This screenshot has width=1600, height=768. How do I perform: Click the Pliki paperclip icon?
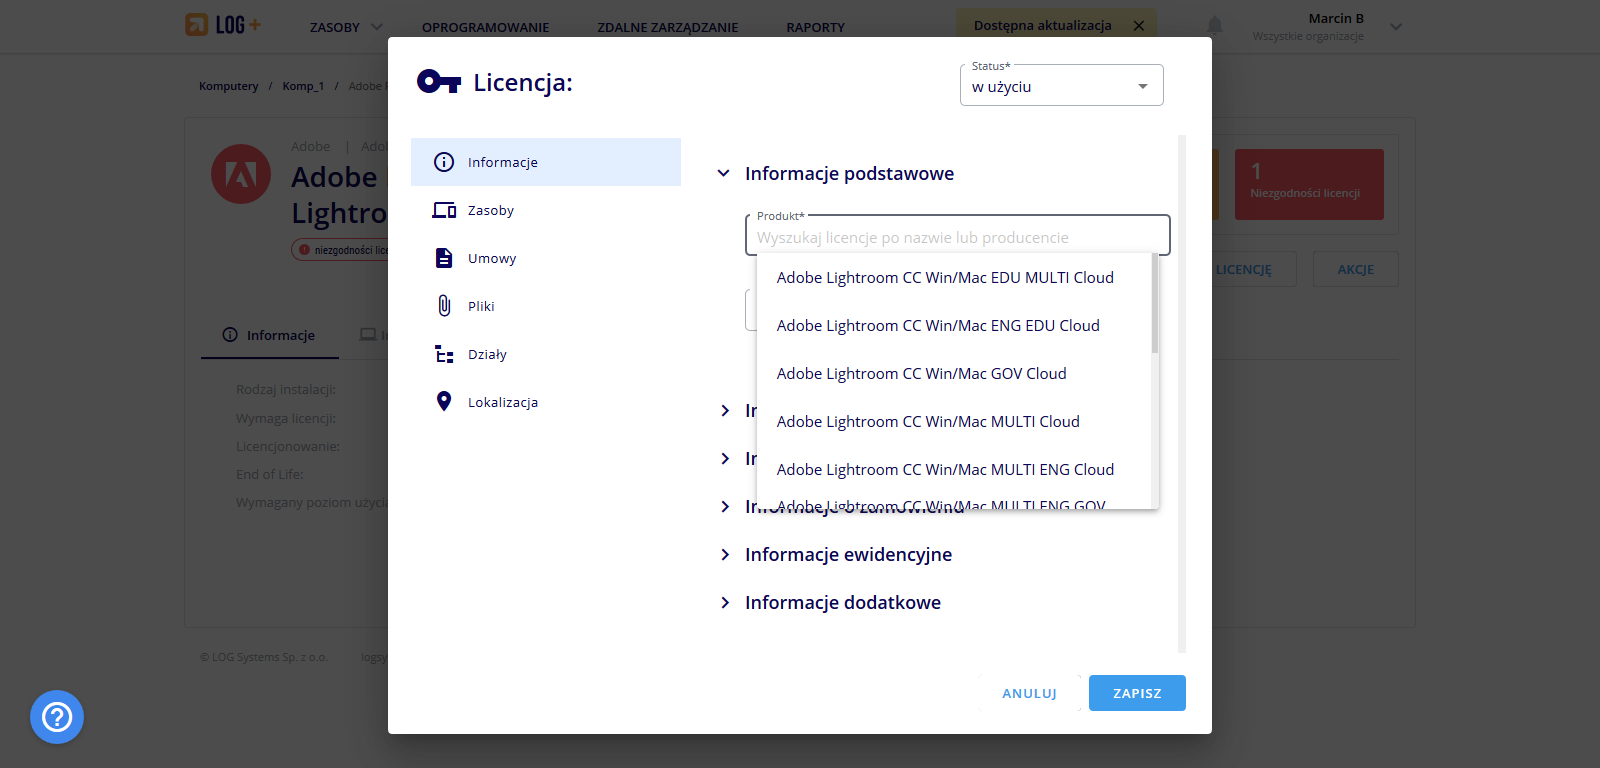coord(444,306)
